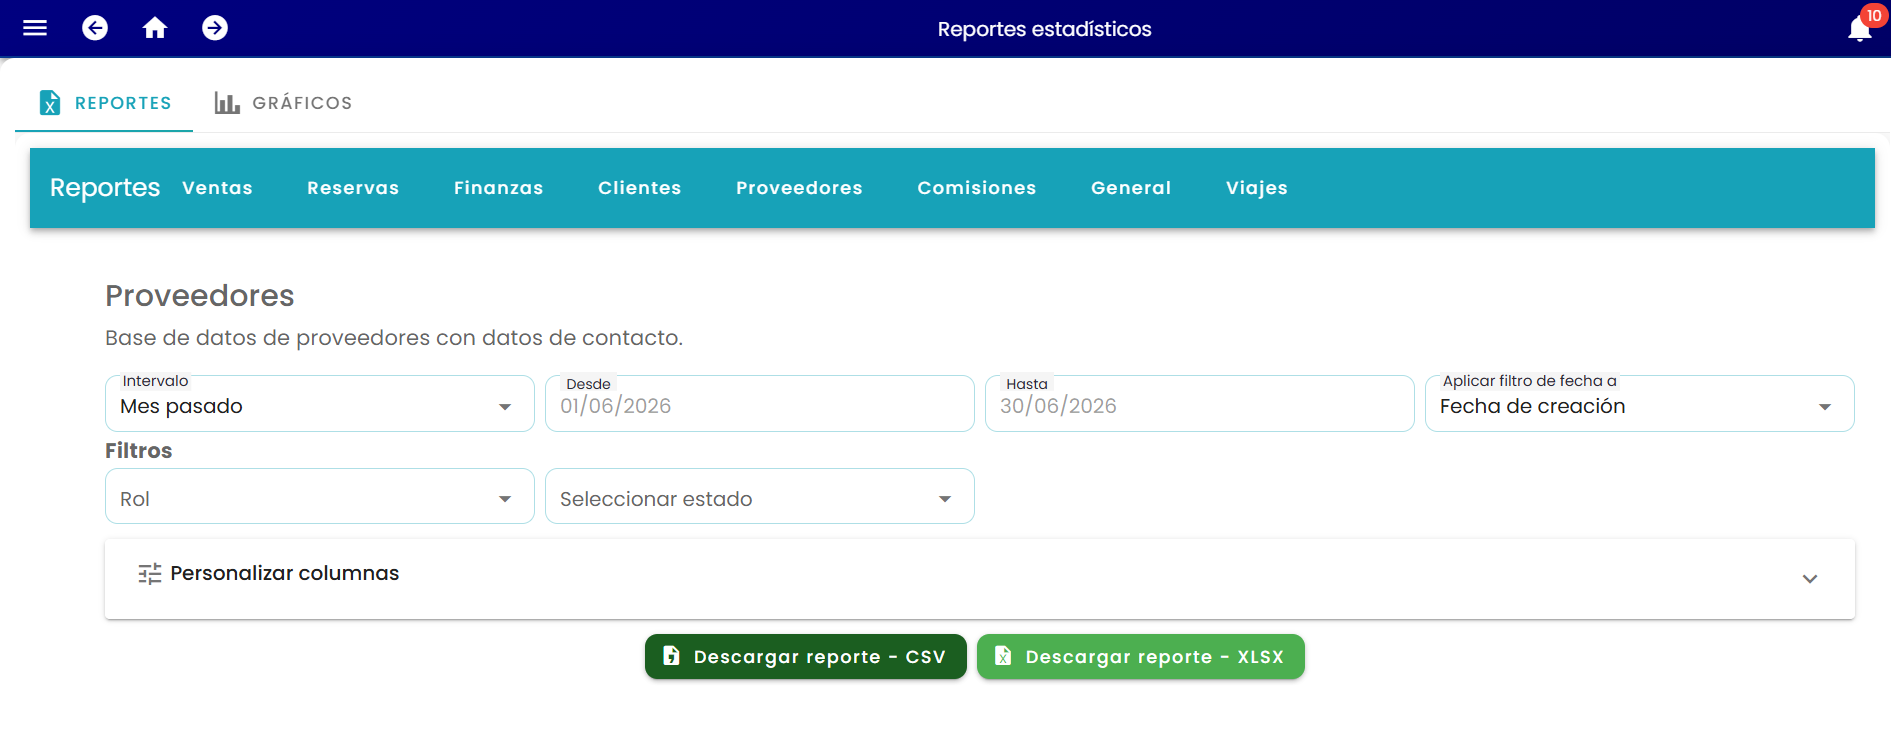This screenshot has width=1891, height=732.
Task: Click the Reportes spreadsheet file icon
Action: click(49, 102)
